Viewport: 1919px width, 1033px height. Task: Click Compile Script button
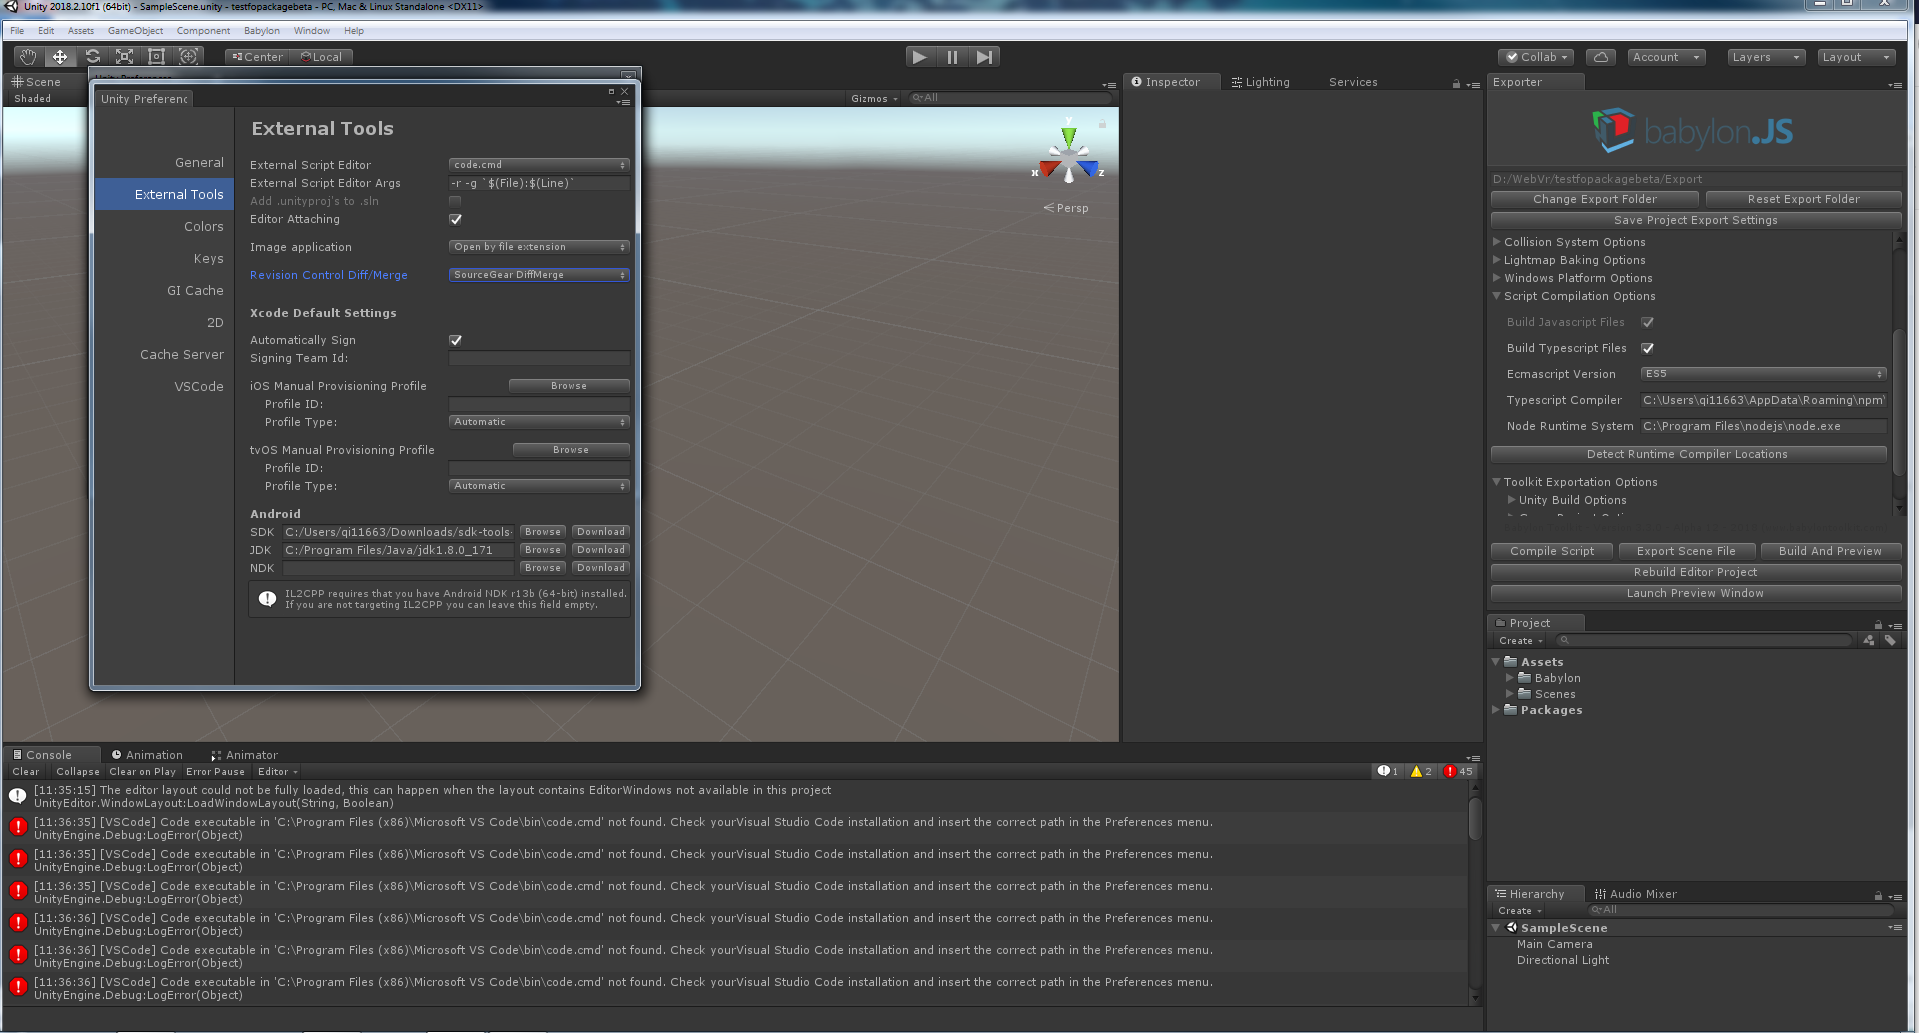click(x=1552, y=551)
